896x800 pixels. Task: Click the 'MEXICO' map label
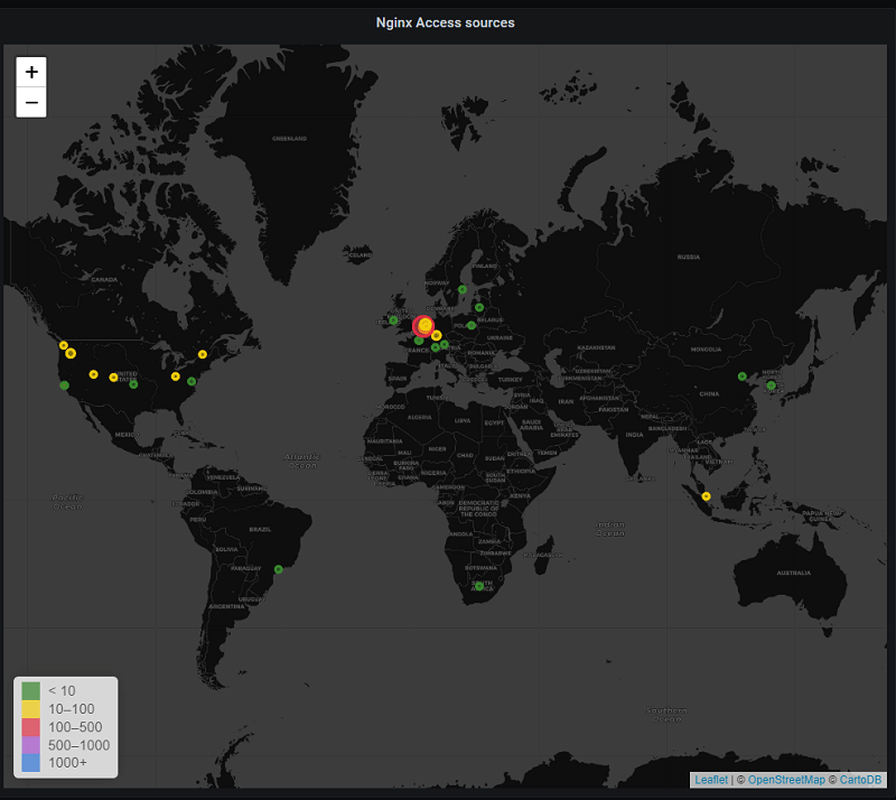(x=127, y=434)
